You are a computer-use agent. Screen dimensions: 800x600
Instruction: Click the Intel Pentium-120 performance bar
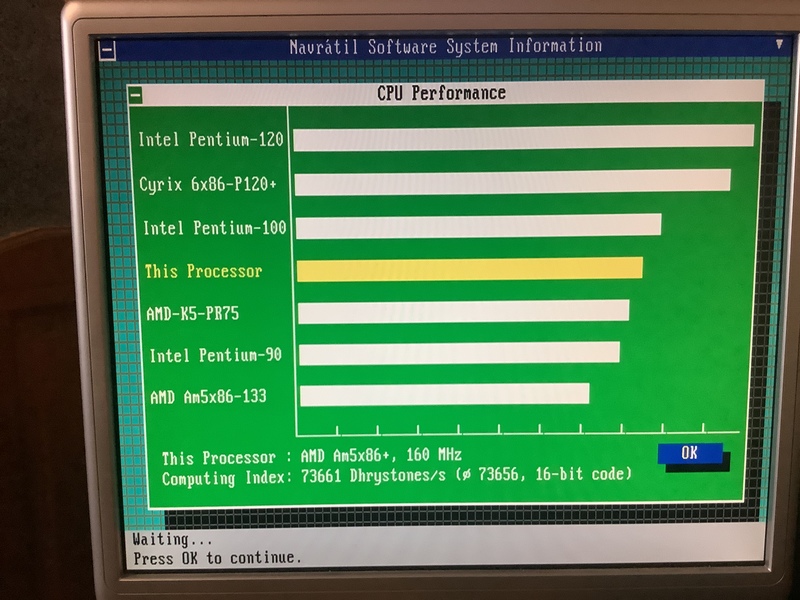(x=524, y=138)
